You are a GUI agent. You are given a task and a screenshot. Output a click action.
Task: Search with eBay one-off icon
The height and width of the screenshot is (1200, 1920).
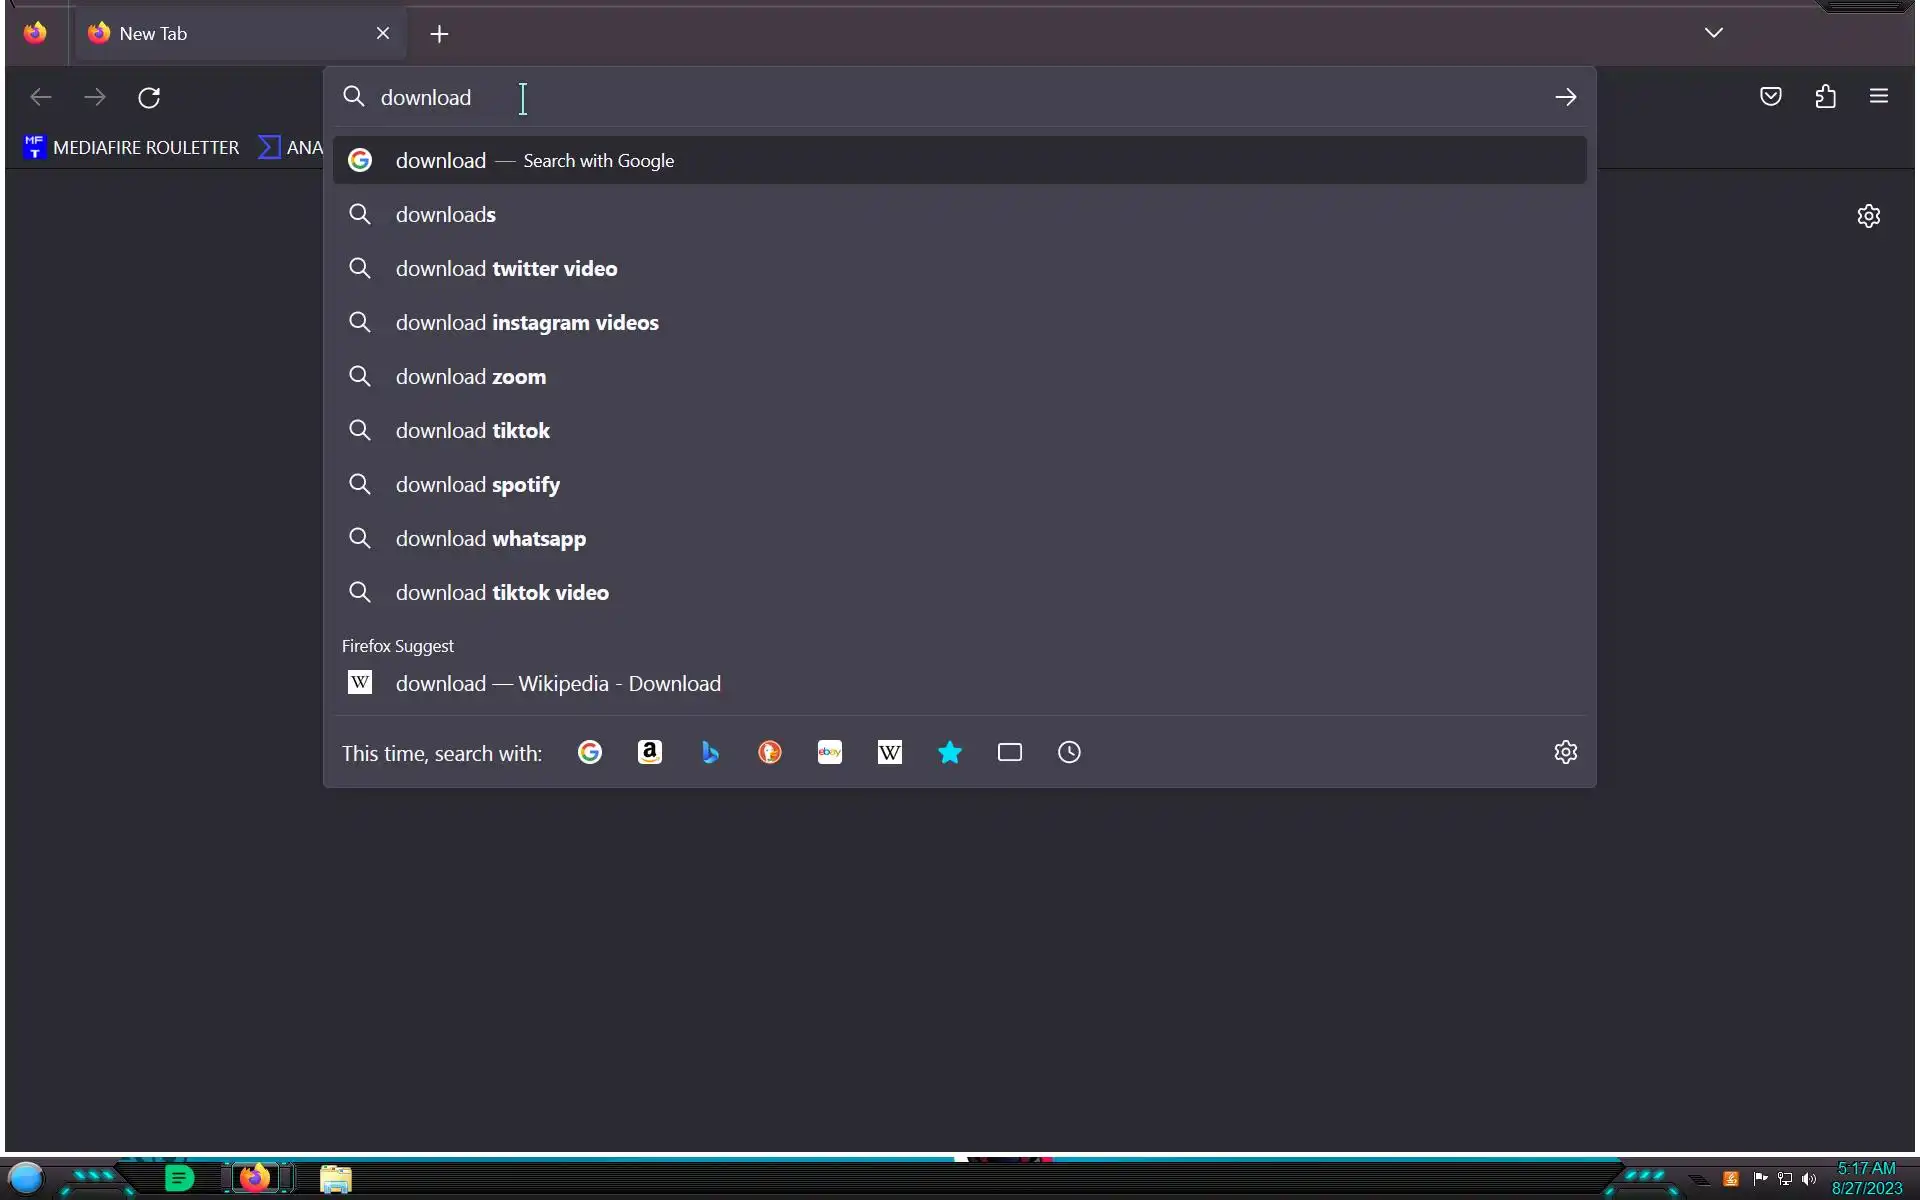click(830, 752)
